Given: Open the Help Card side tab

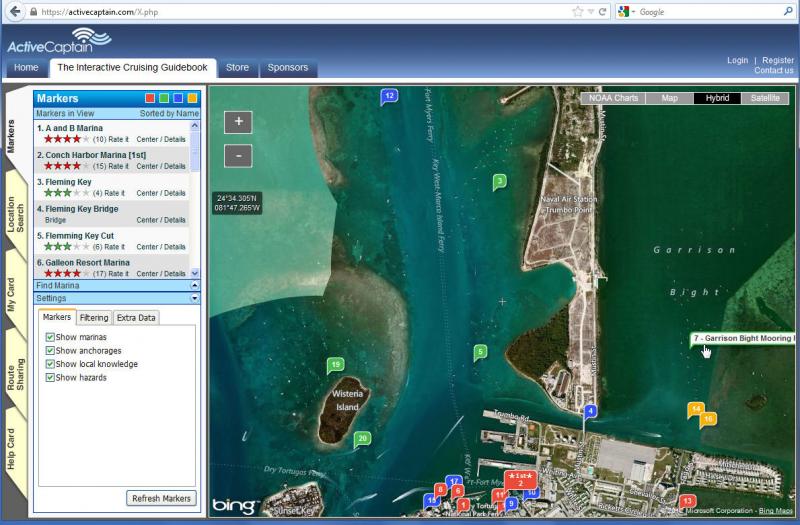Looking at the screenshot, I should point(12,449).
